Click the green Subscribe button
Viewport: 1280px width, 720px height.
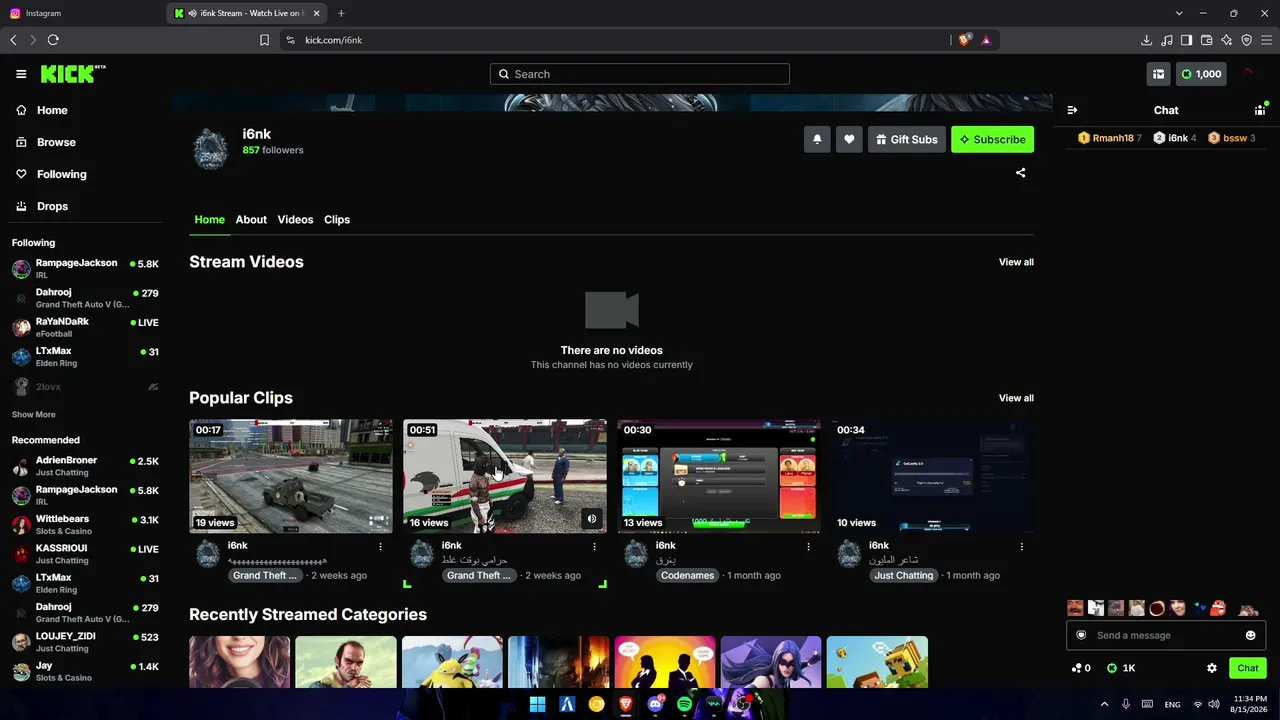992,140
